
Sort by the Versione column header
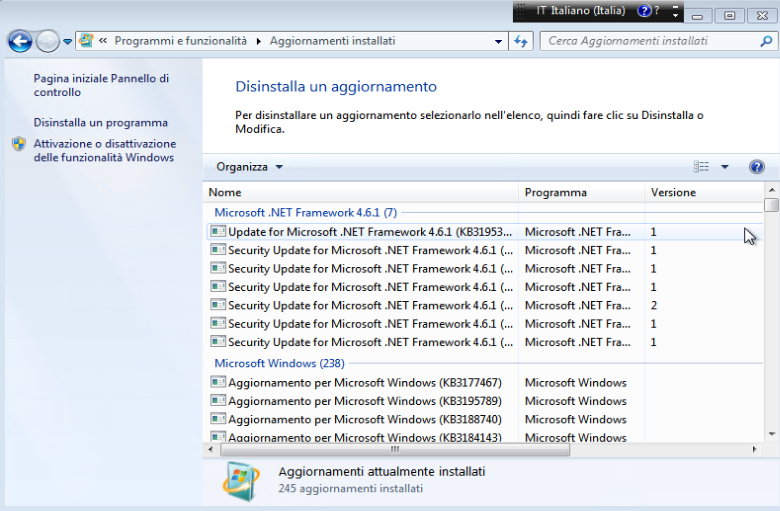coord(703,193)
